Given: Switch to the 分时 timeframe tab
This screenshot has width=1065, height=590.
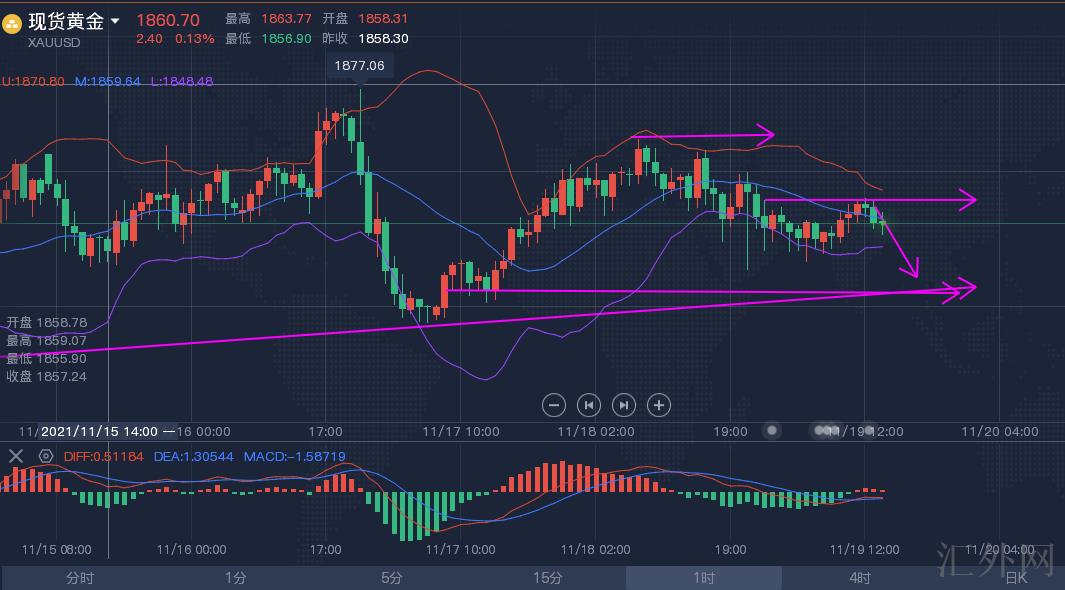Looking at the screenshot, I should pyautogui.click(x=80, y=578).
